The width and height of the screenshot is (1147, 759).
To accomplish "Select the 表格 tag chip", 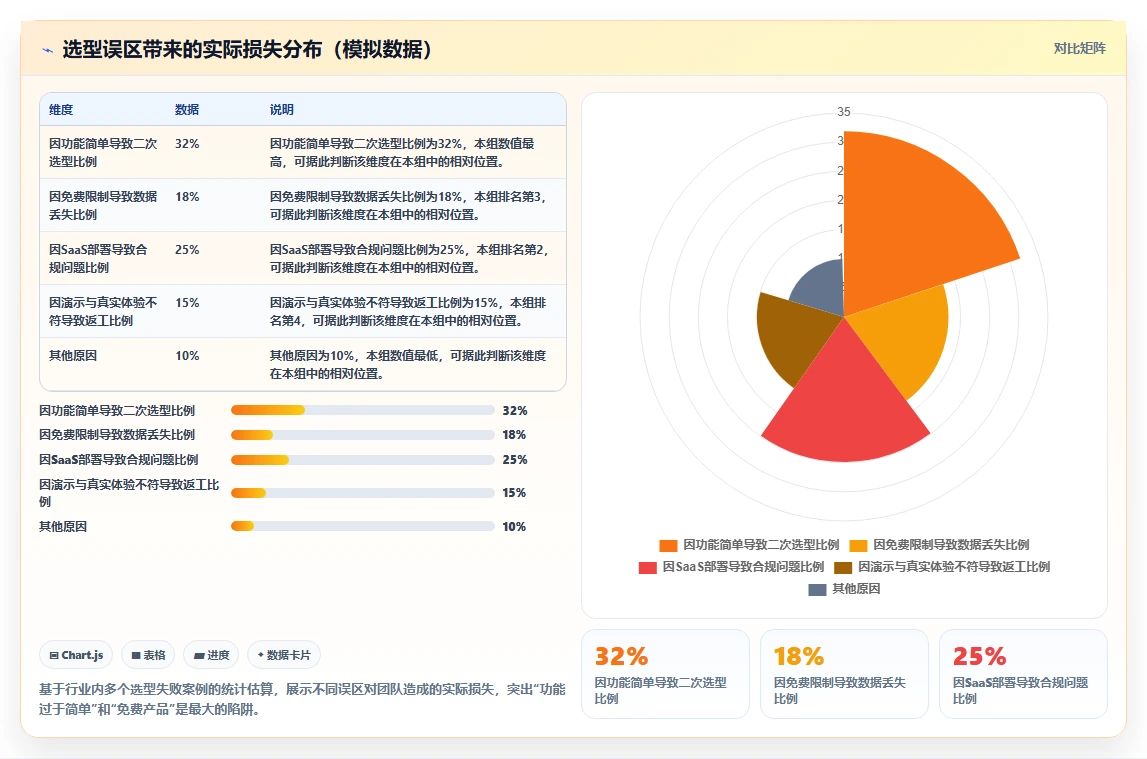I will (x=148, y=655).
